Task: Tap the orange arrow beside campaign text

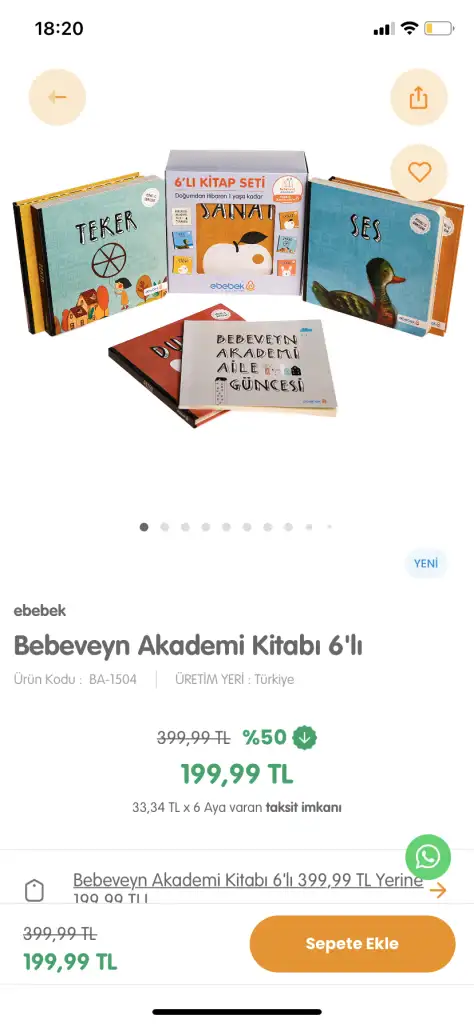Action: tap(438, 889)
